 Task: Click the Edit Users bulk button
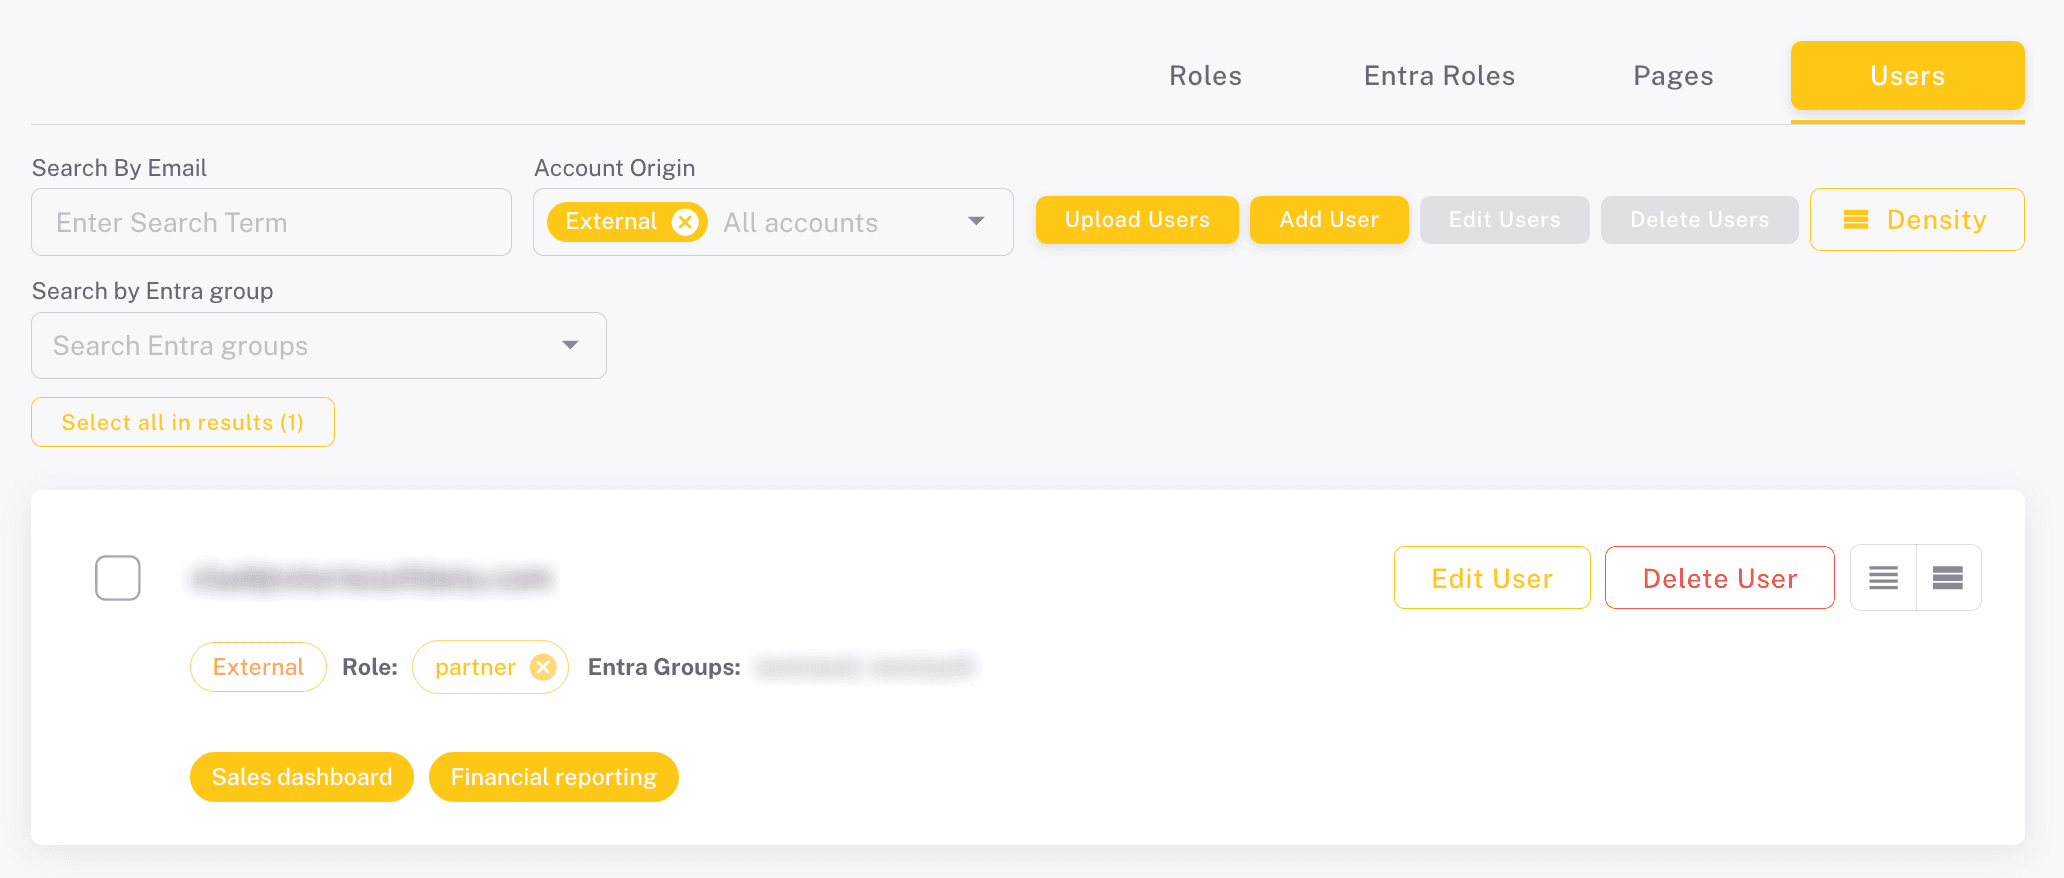click(1505, 220)
